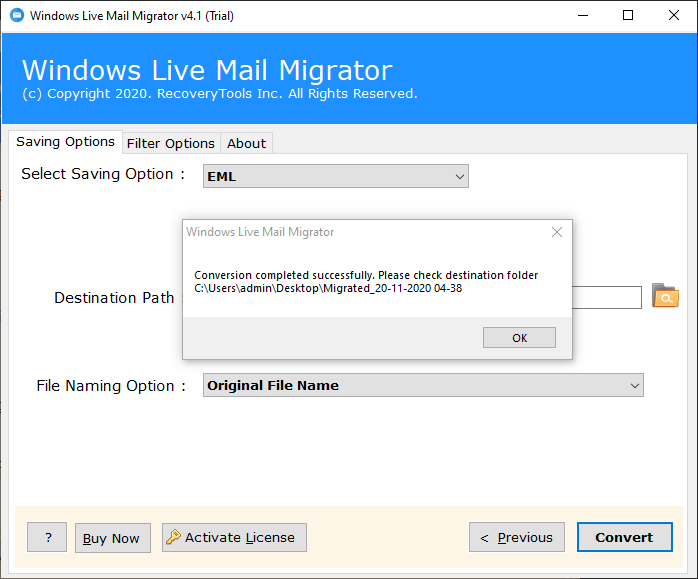Click the "File Naming Option :" label
This screenshot has width=698, height=579.
111,386
